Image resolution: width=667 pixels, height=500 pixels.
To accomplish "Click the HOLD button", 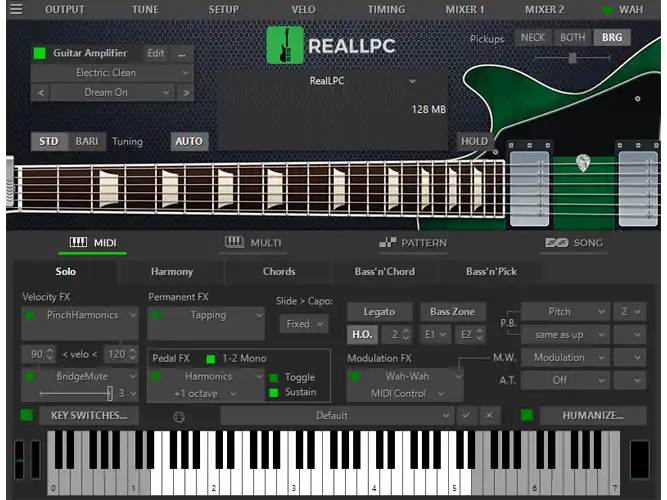I will [x=474, y=141].
